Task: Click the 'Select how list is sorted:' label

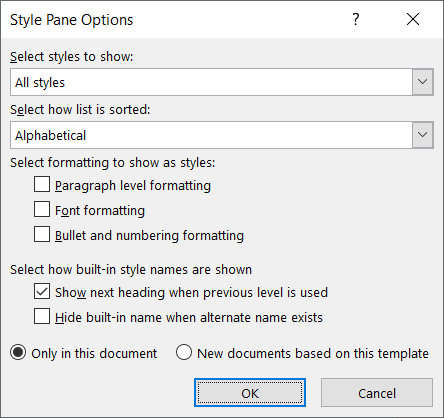Action: (x=80, y=110)
